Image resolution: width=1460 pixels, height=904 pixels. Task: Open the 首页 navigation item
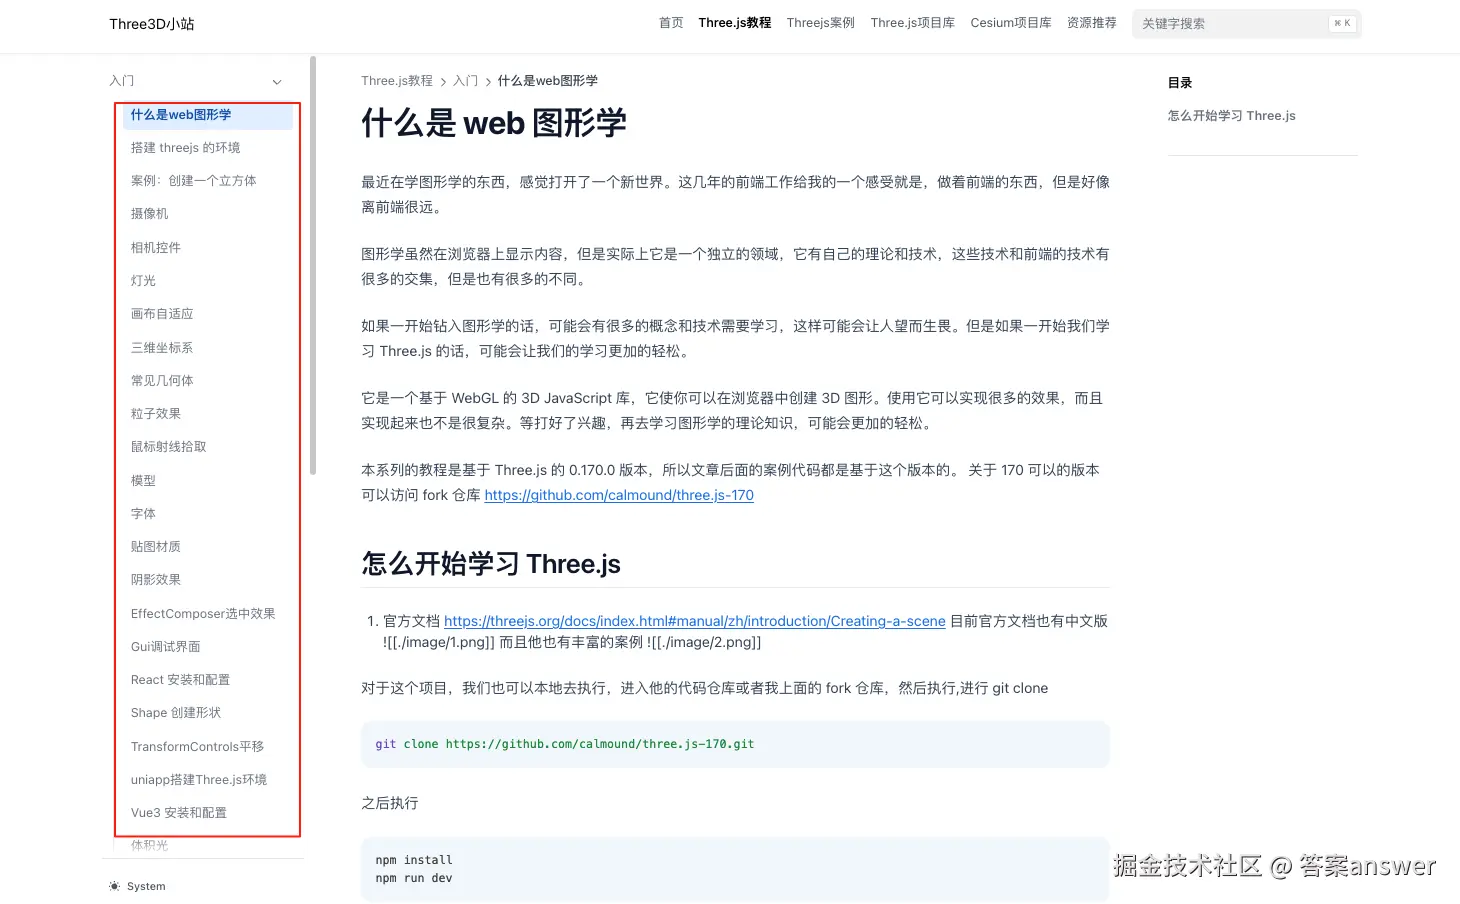point(671,23)
